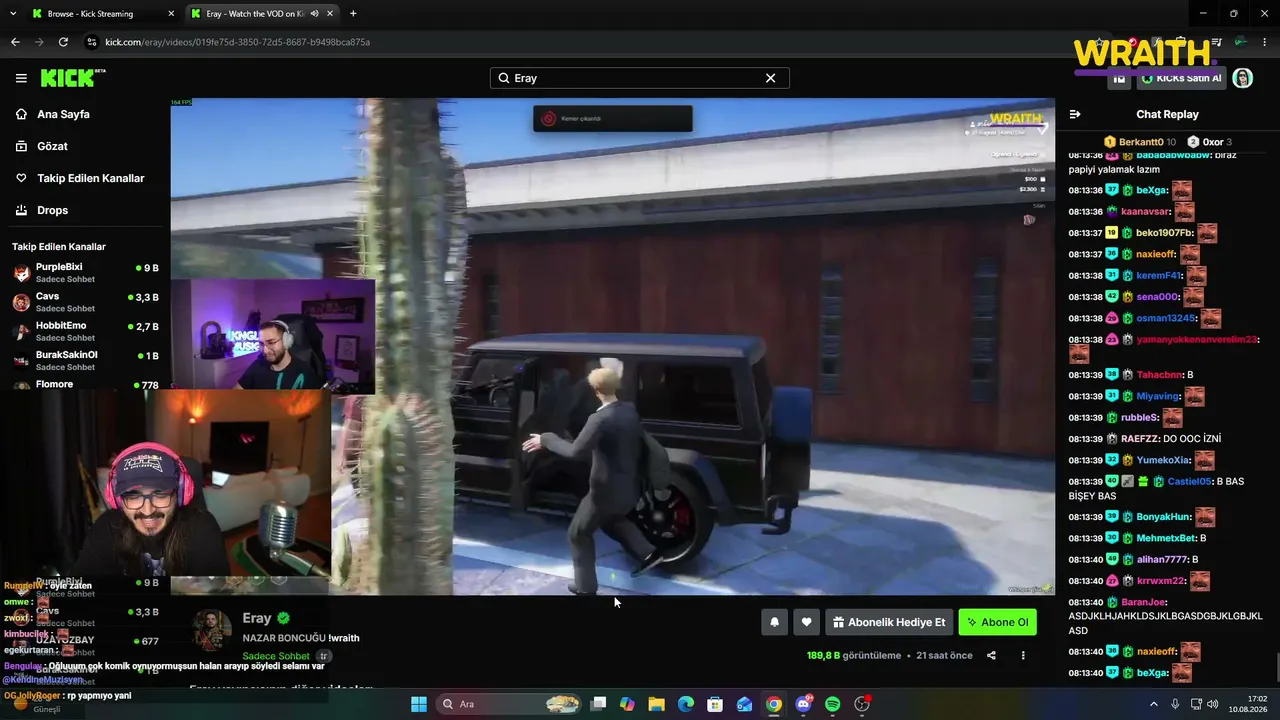The height and width of the screenshot is (720, 1280).
Task: Close the Browse - Kick Streaming tab
Action: pos(171,14)
